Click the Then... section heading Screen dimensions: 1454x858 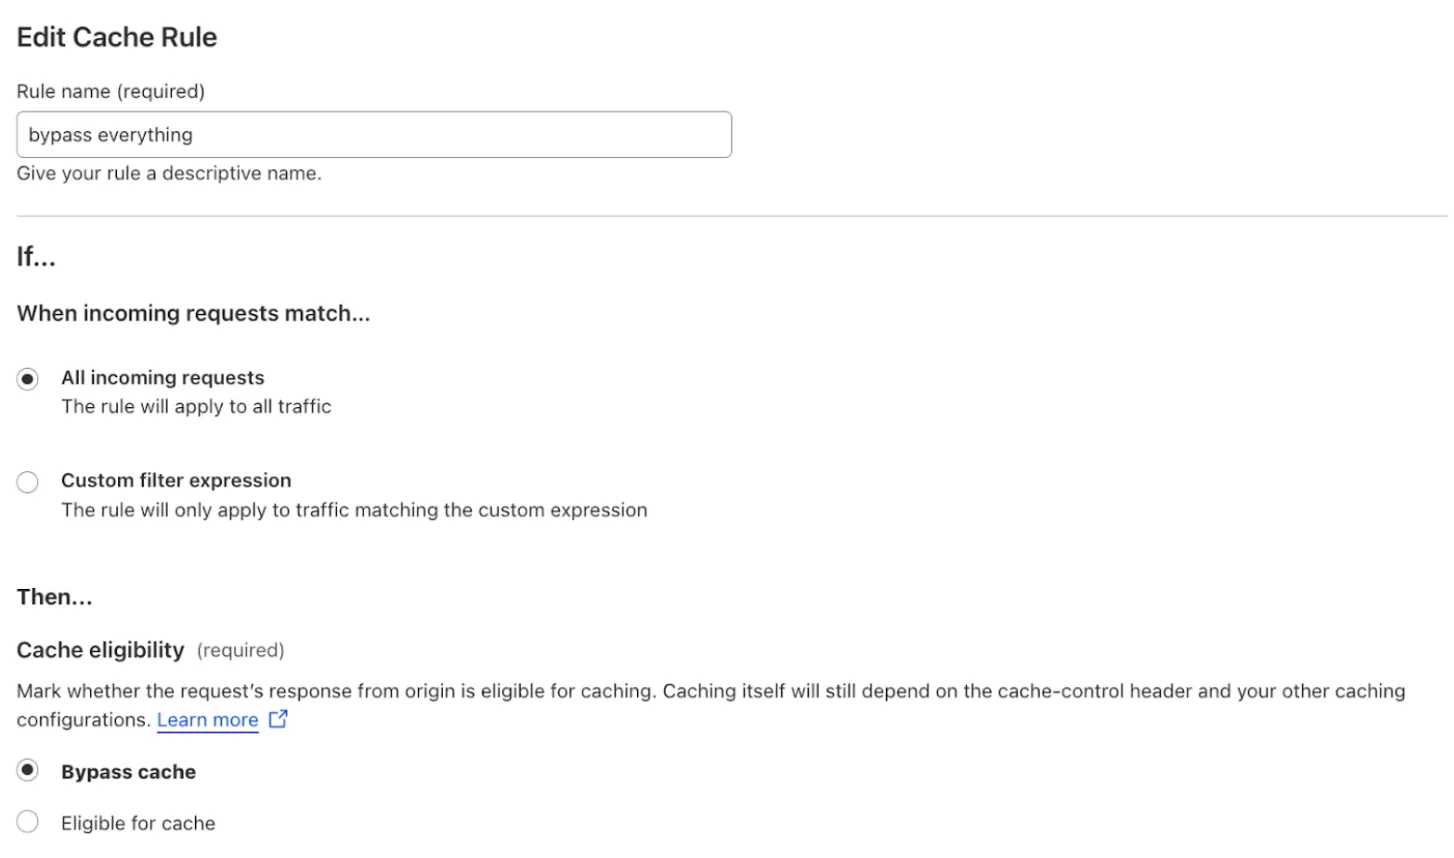click(54, 597)
